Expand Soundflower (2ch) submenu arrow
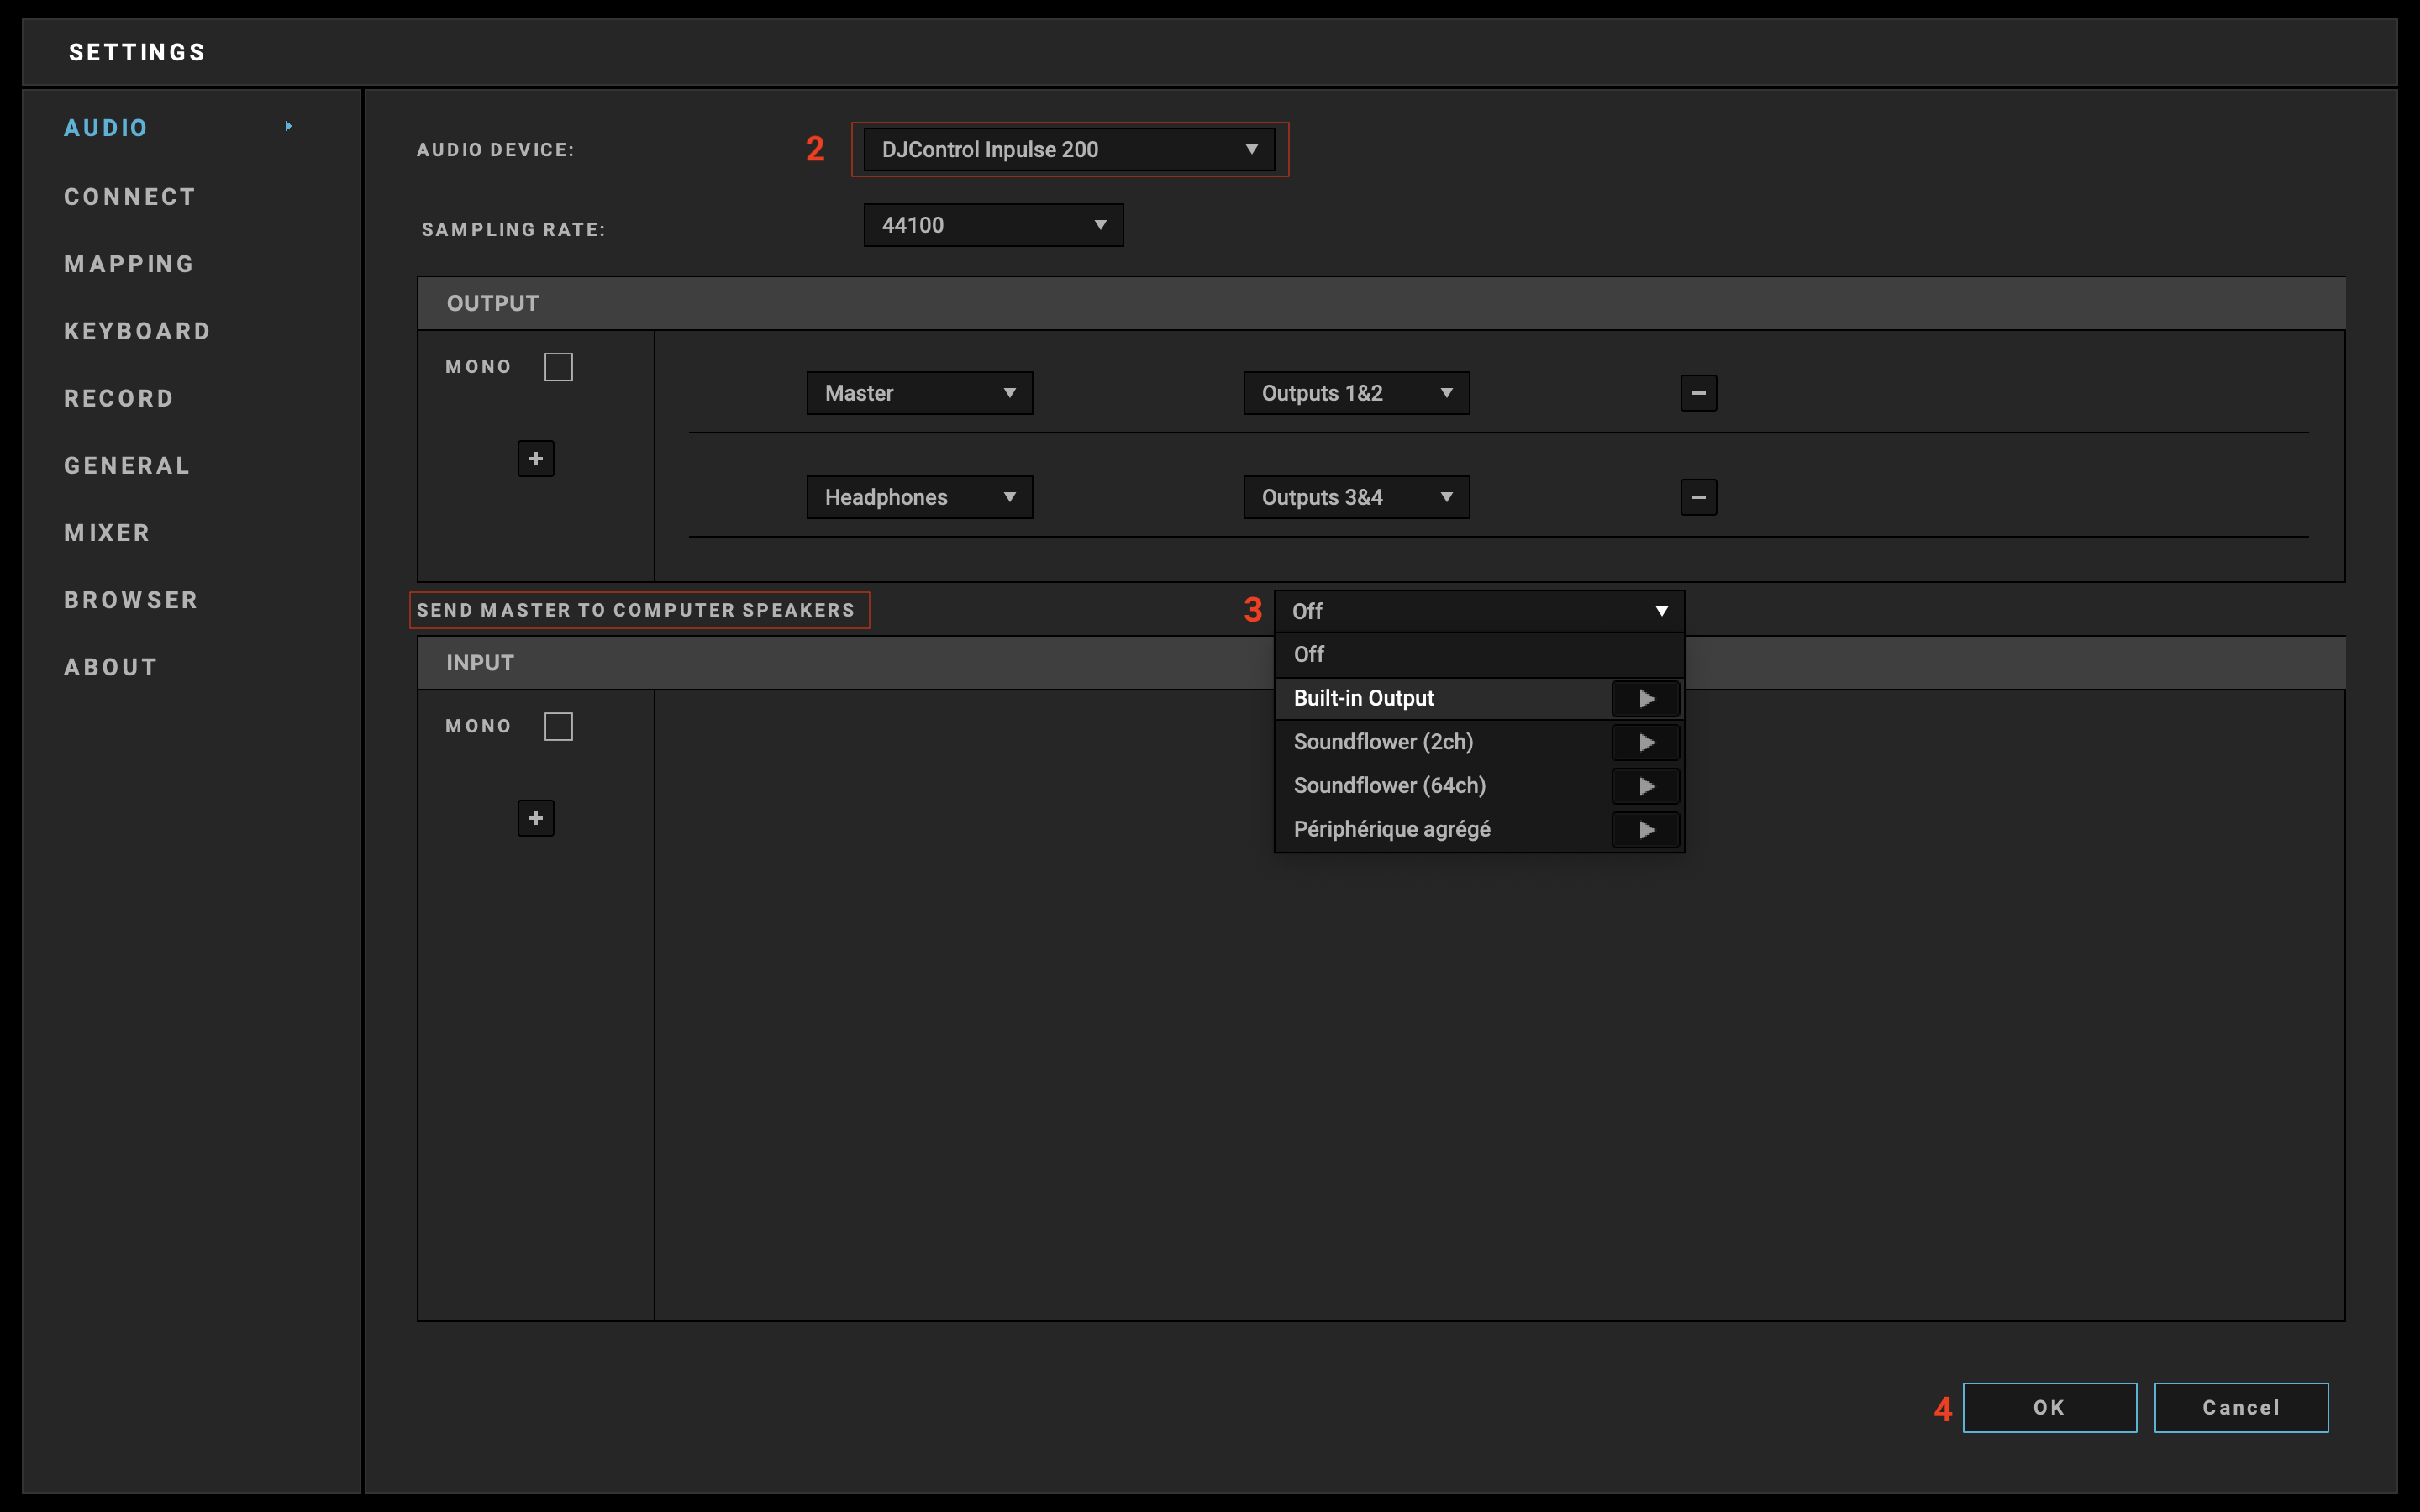2420x1512 pixels. click(x=1645, y=742)
